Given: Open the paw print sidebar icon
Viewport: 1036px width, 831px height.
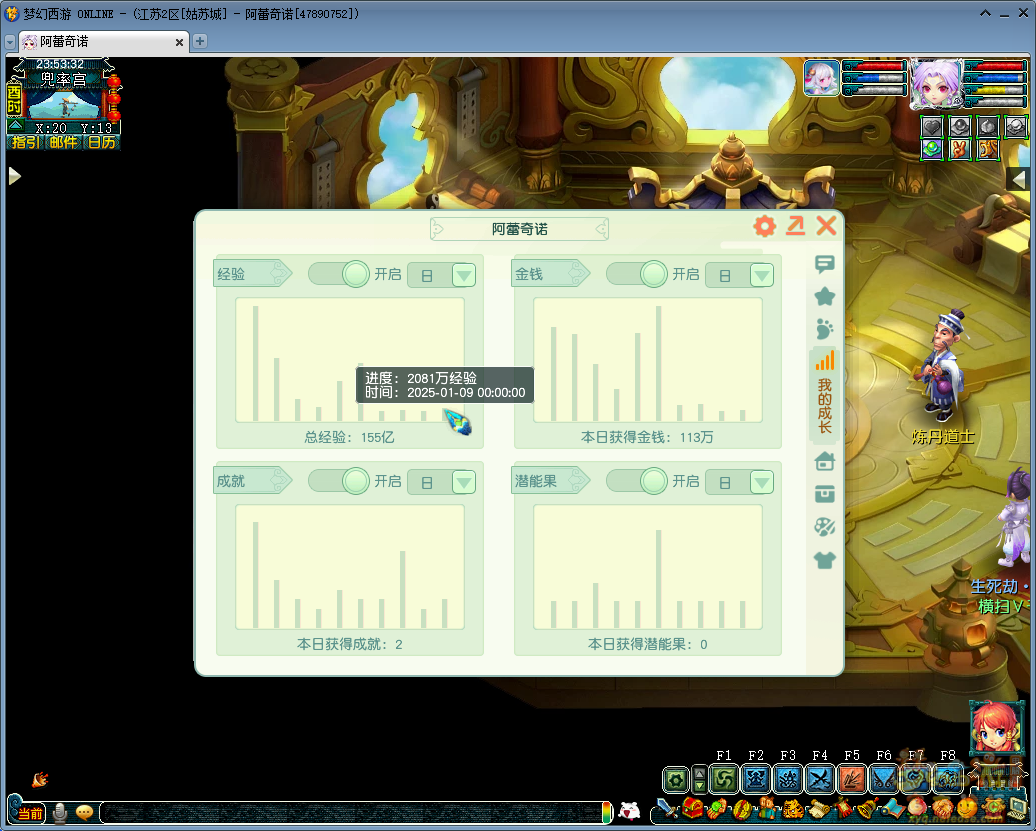Looking at the screenshot, I should click(x=825, y=329).
